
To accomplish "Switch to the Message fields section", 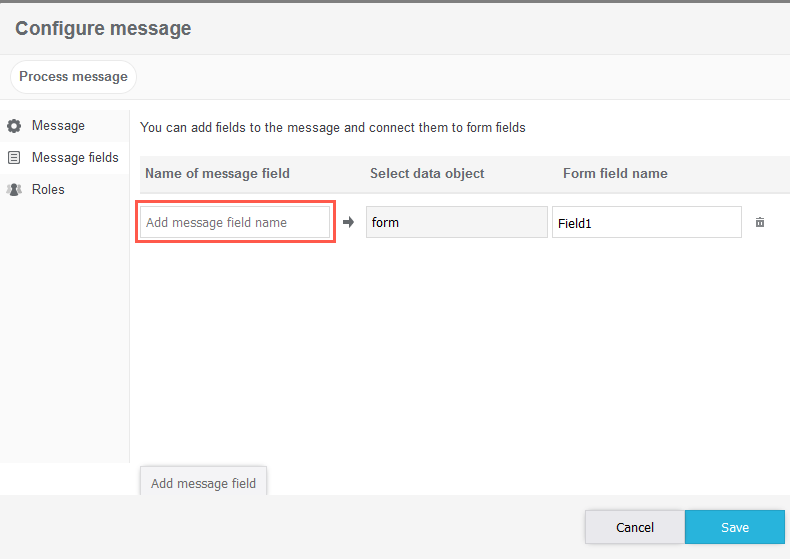I will point(74,158).
